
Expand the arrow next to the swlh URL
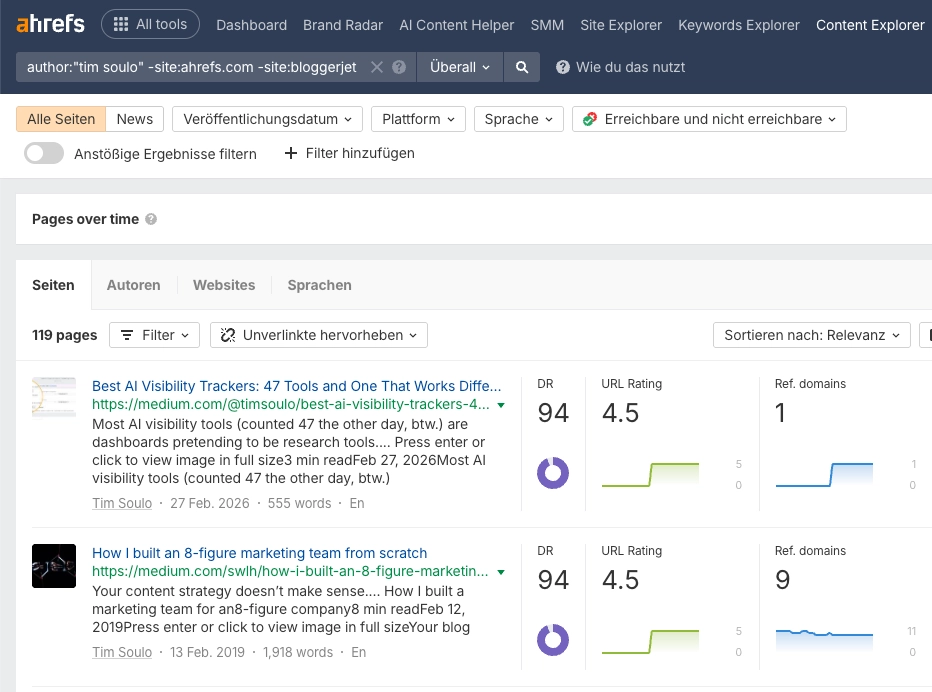(501, 572)
